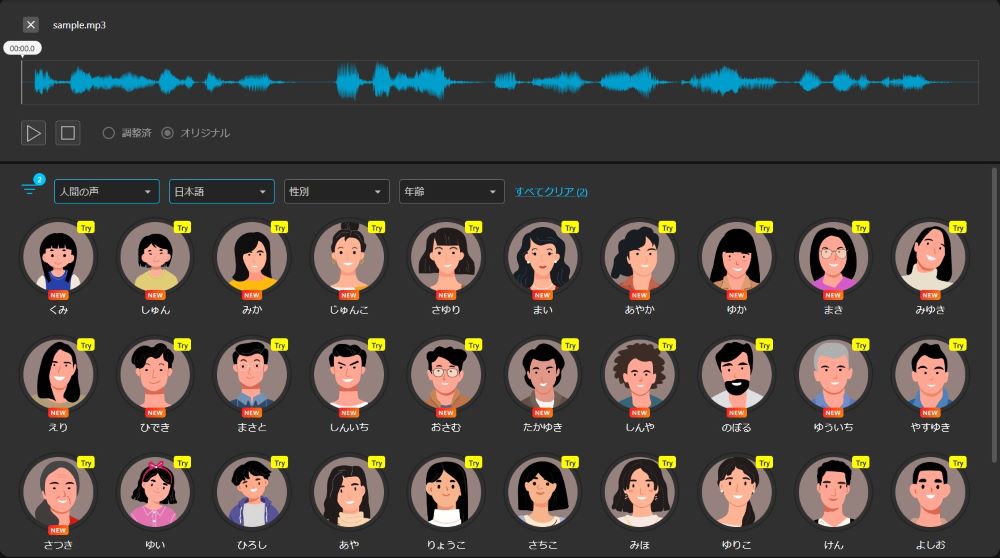Choose the みか voice avatar
The height and width of the screenshot is (558, 1000).
click(252, 256)
